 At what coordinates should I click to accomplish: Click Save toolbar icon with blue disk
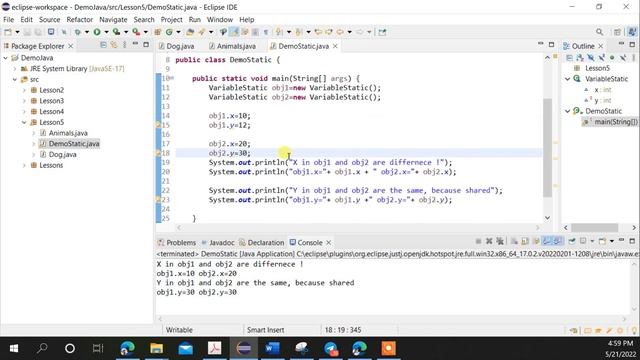click(51, 32)
